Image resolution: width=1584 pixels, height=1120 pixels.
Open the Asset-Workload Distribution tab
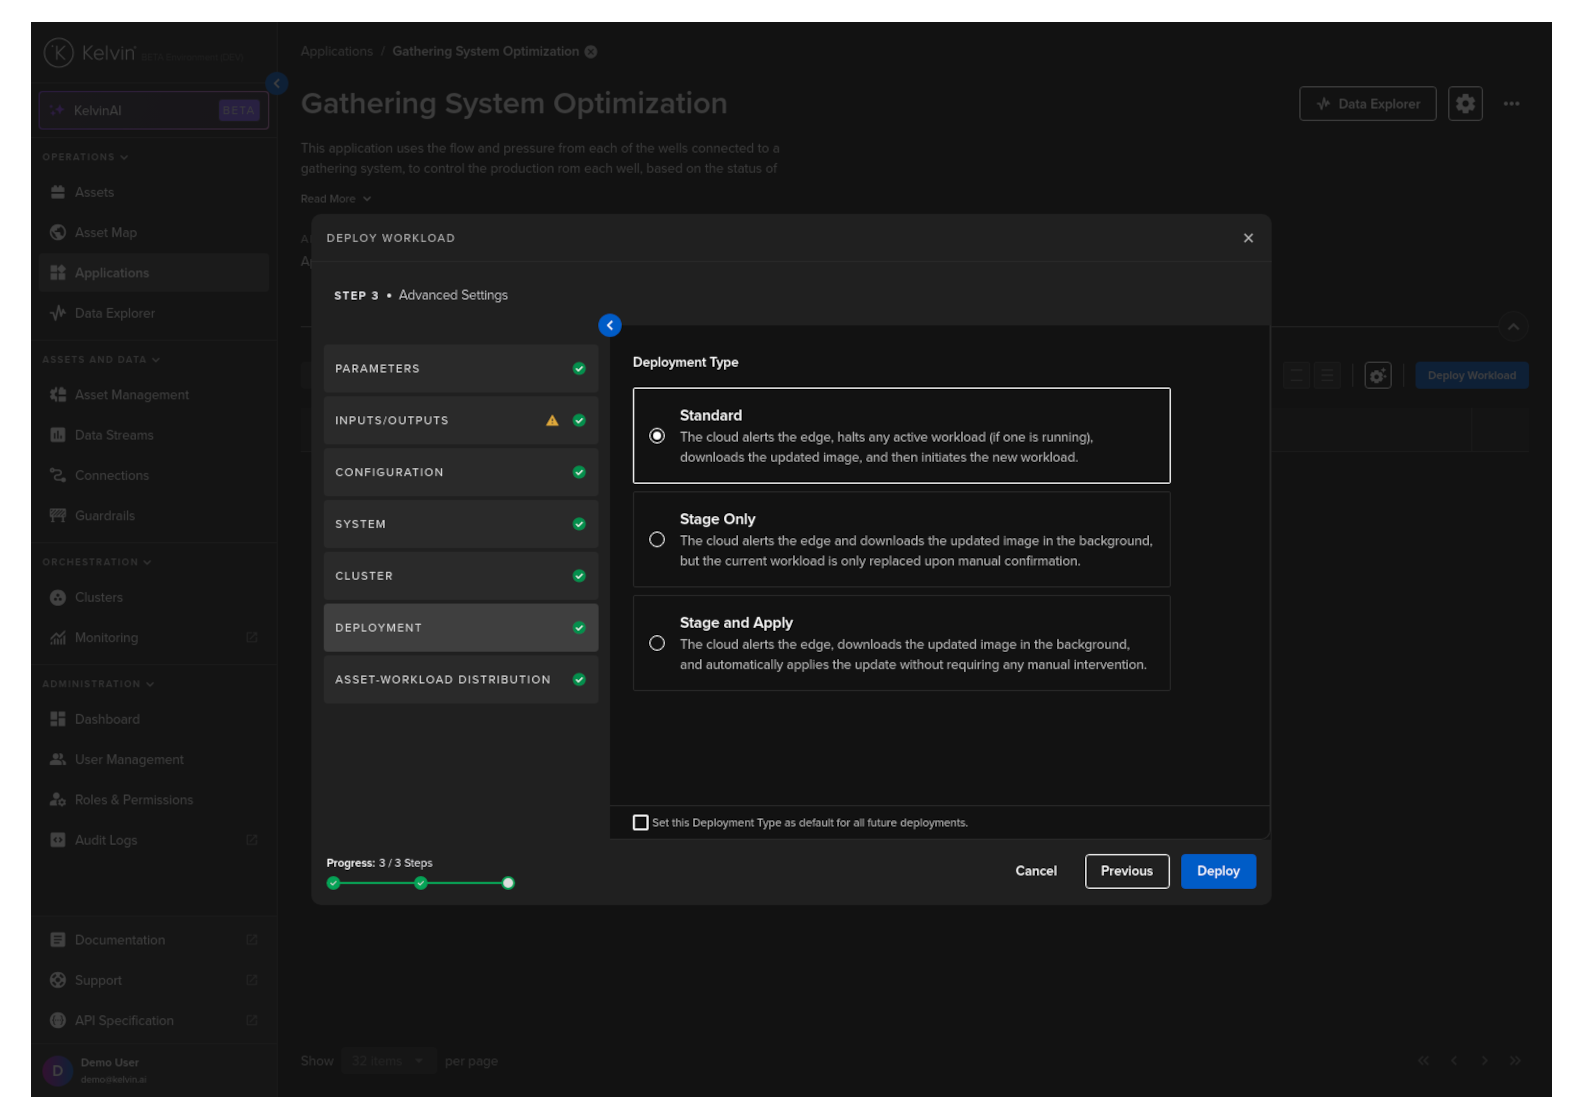pos(460,680)
